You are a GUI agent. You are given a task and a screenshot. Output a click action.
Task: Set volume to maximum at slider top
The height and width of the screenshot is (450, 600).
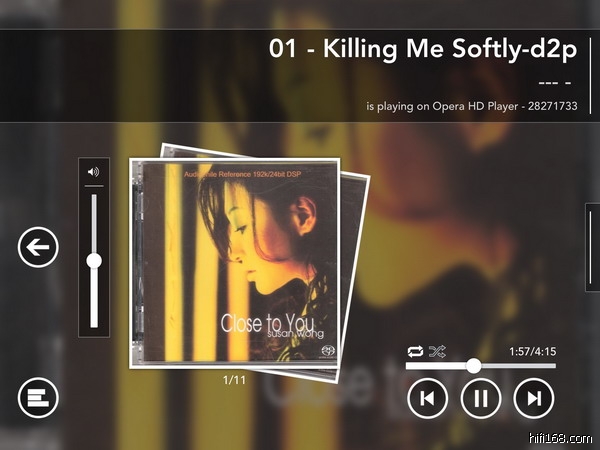(94, 197)
